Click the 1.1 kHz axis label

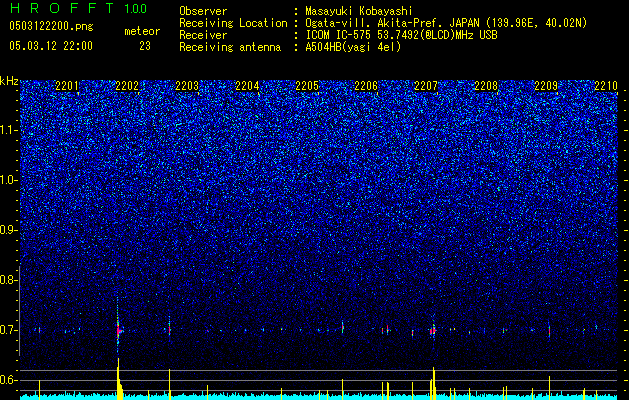9,131
